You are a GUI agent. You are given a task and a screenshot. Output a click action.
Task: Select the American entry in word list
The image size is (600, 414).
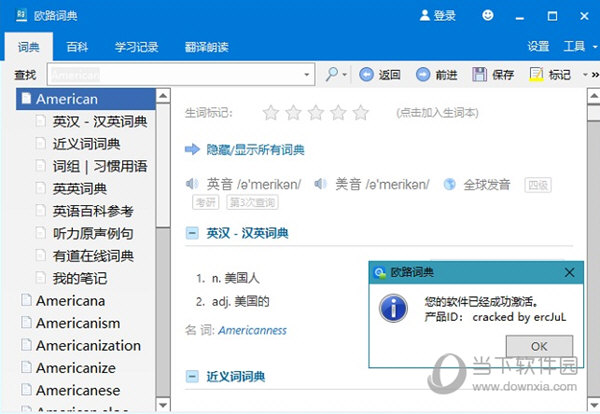(x=86, y=99)
